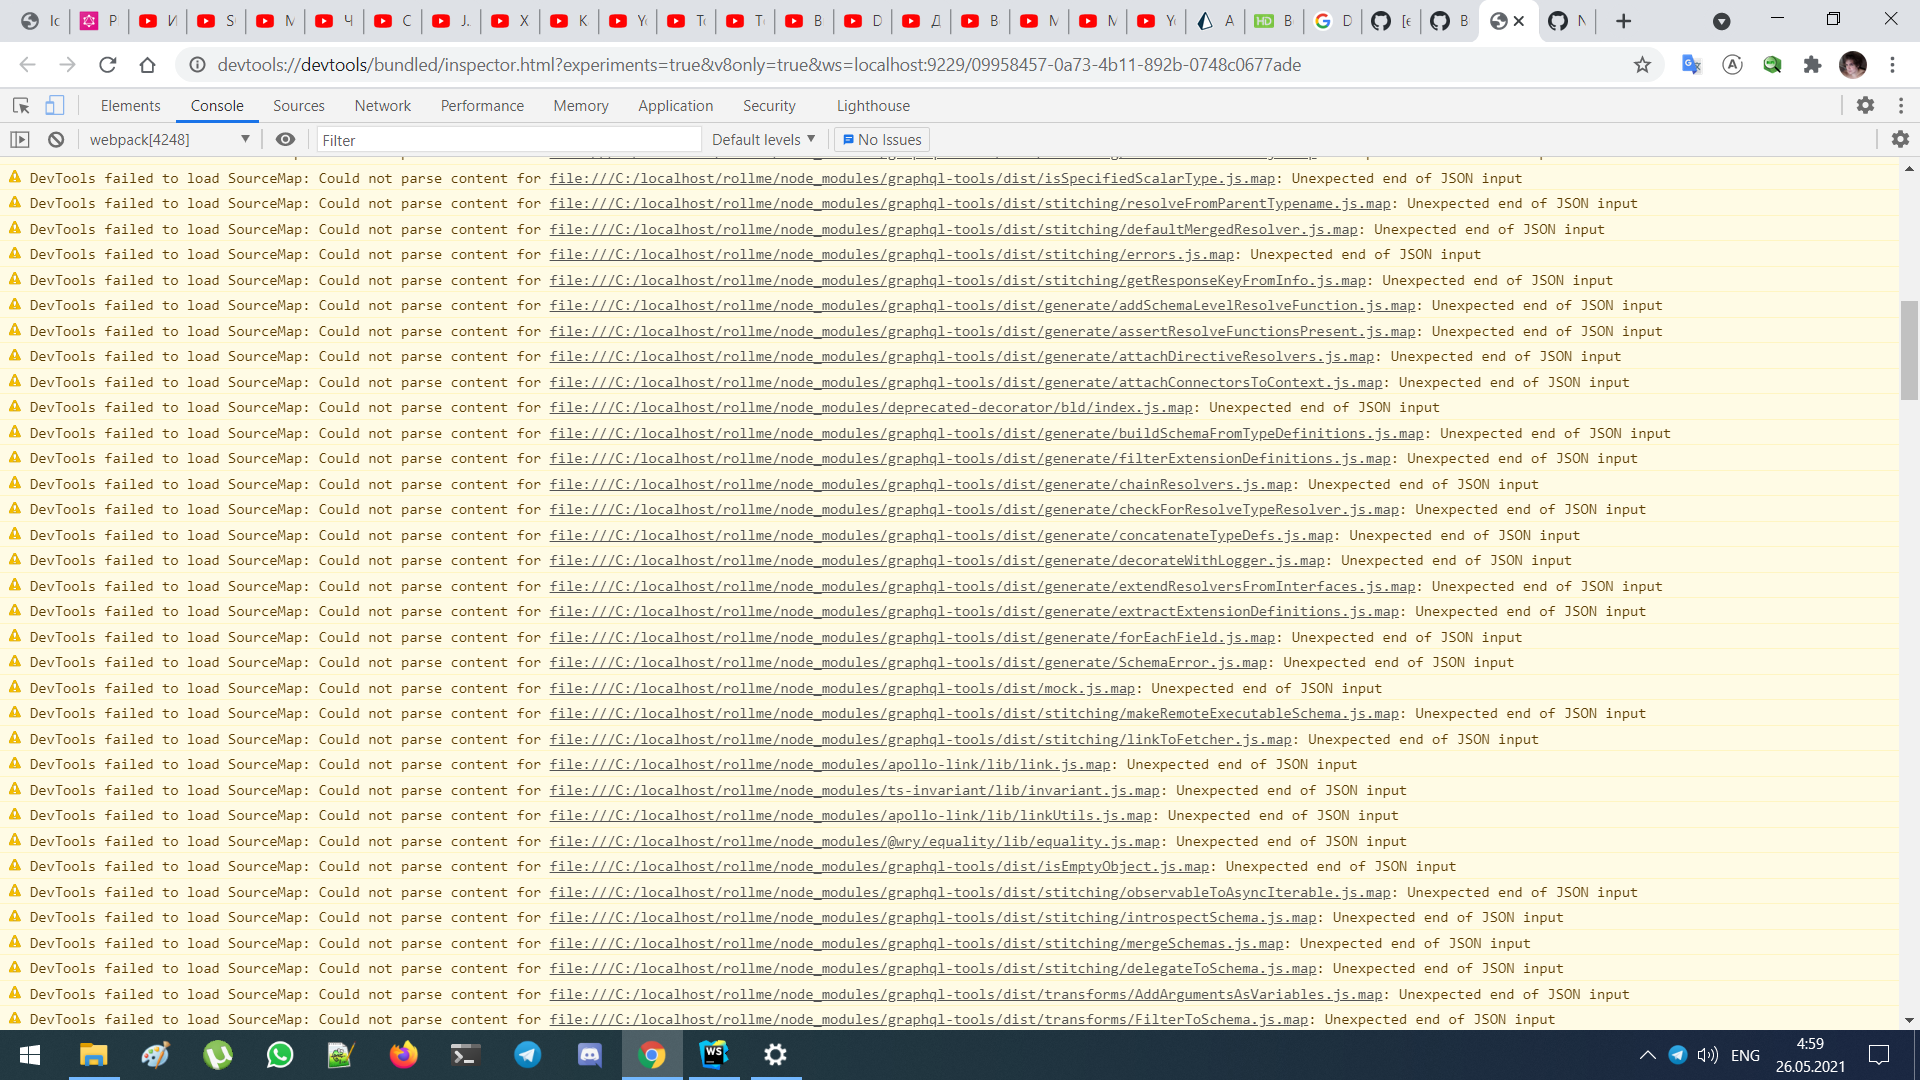Open DevTools settings gear in tab bar
The image size is (1920, 1080).
1865,105
